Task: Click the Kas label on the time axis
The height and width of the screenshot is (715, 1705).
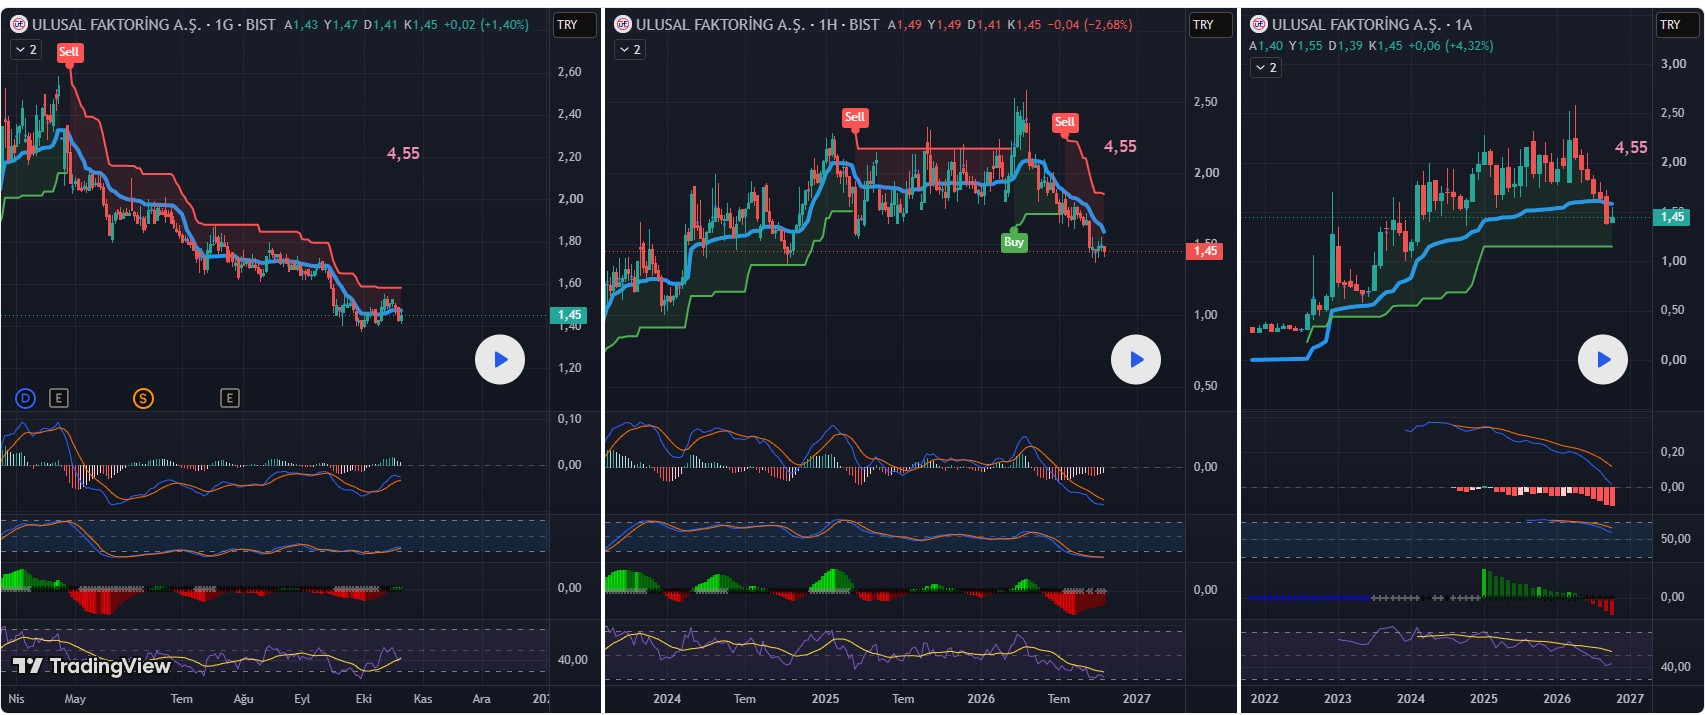Action: (x=423, y=699)
